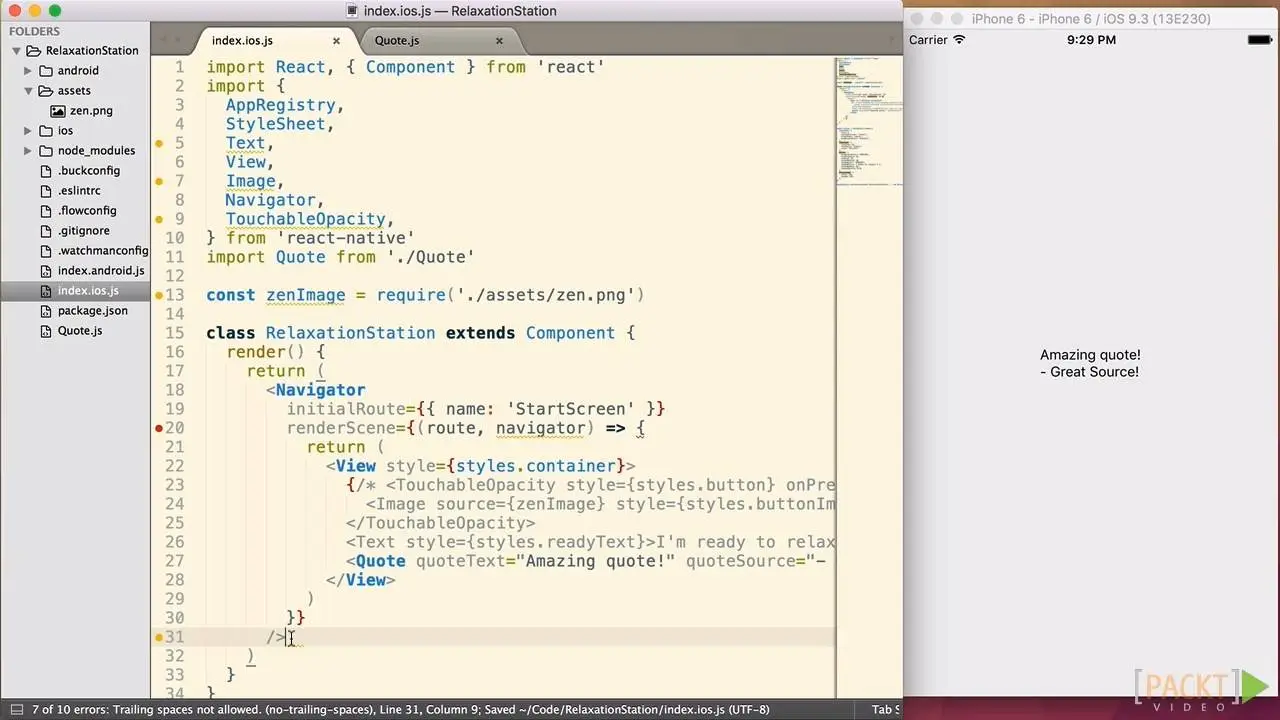Open Quote.js from the sidebar
The image size is (1280, 720).
pyautogui.click(x=80, y=331)
